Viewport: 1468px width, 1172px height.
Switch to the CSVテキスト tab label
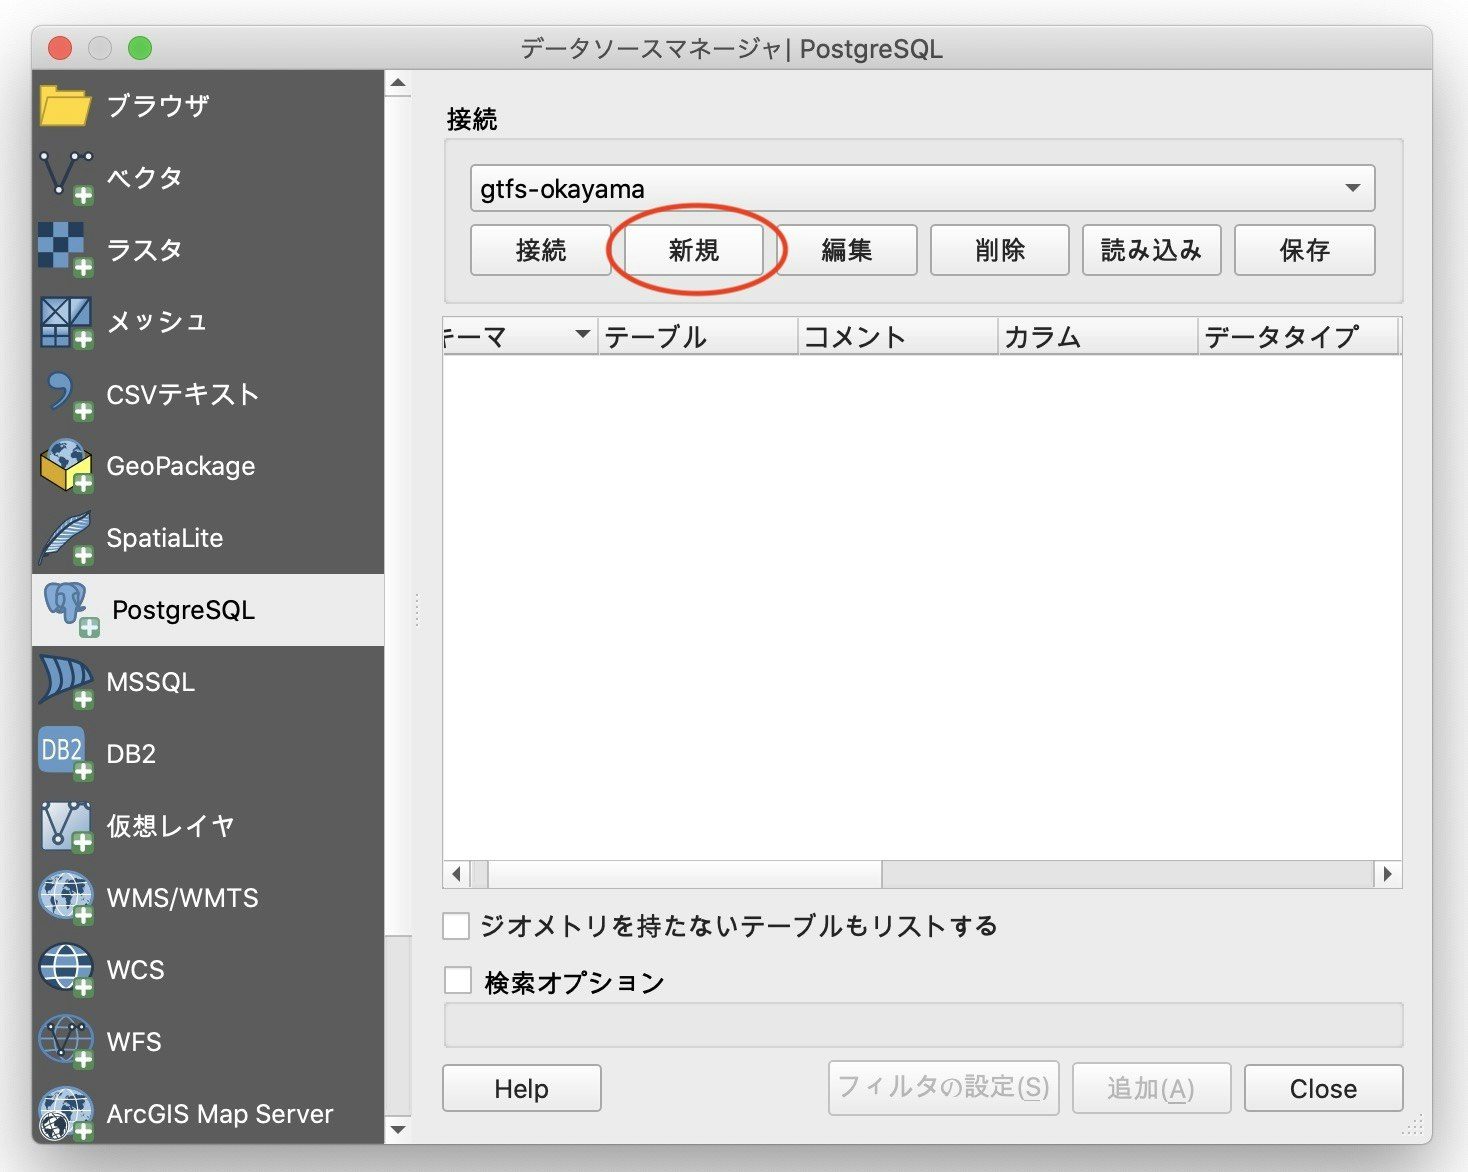183,394
